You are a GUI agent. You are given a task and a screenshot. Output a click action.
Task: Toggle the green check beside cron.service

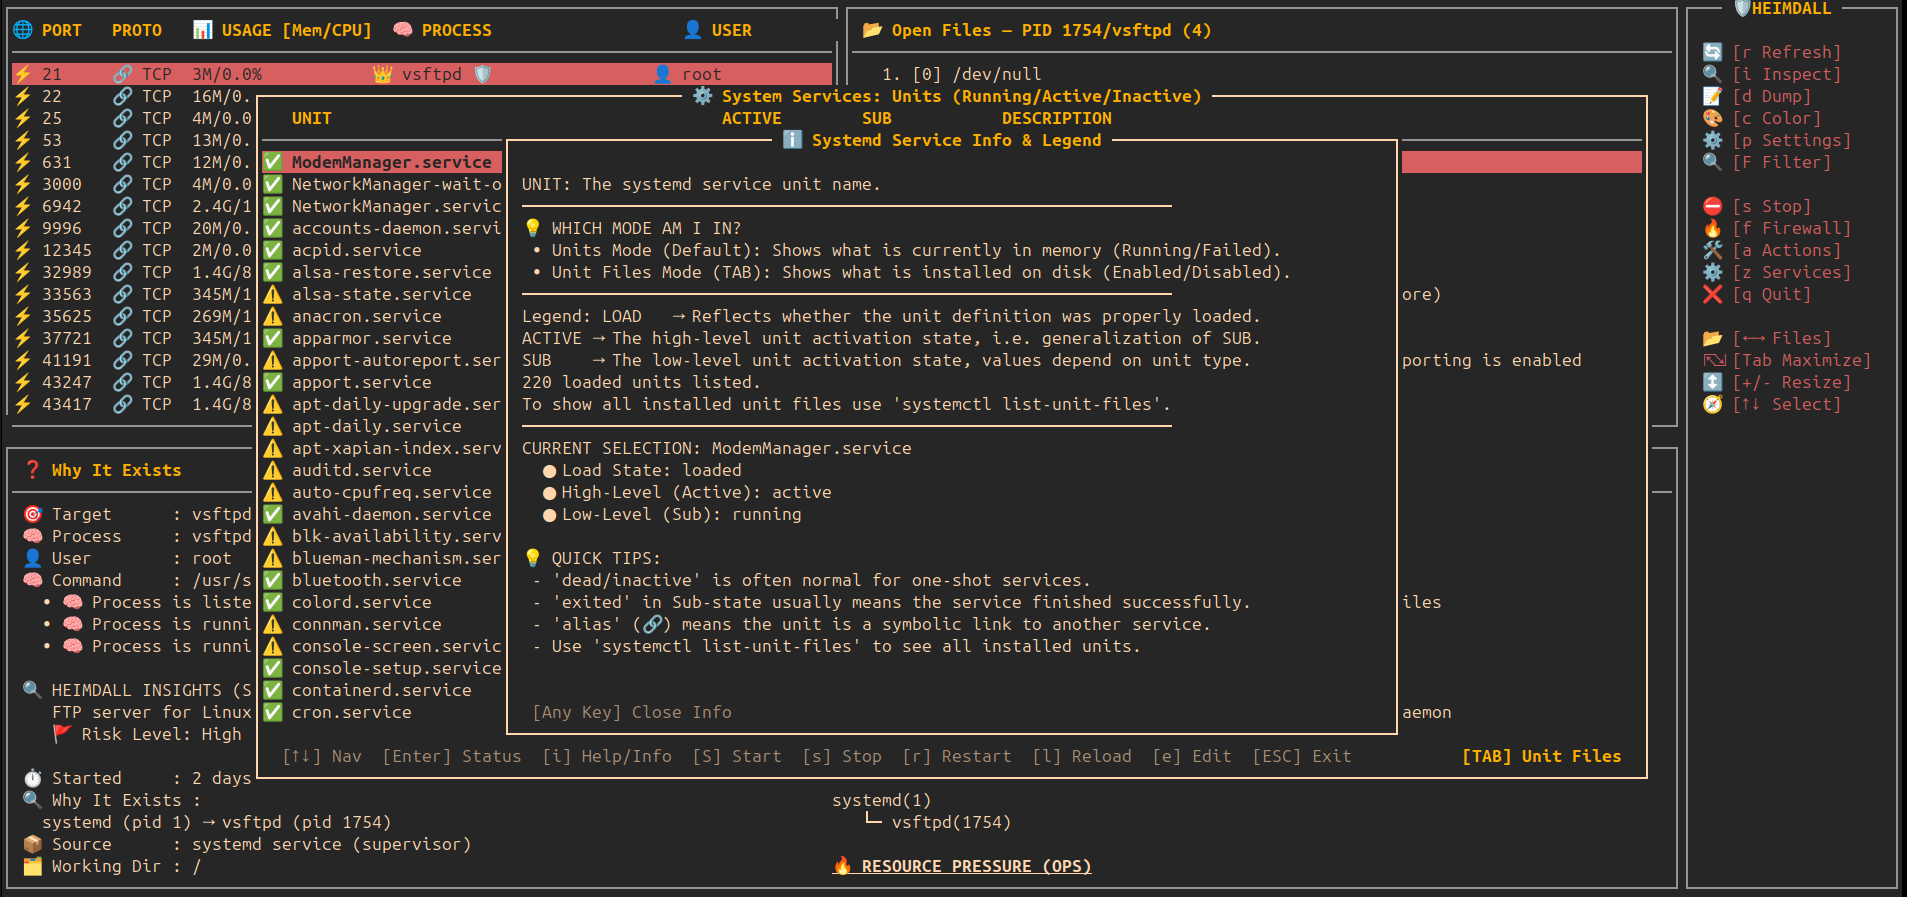[x=272, y=712]
